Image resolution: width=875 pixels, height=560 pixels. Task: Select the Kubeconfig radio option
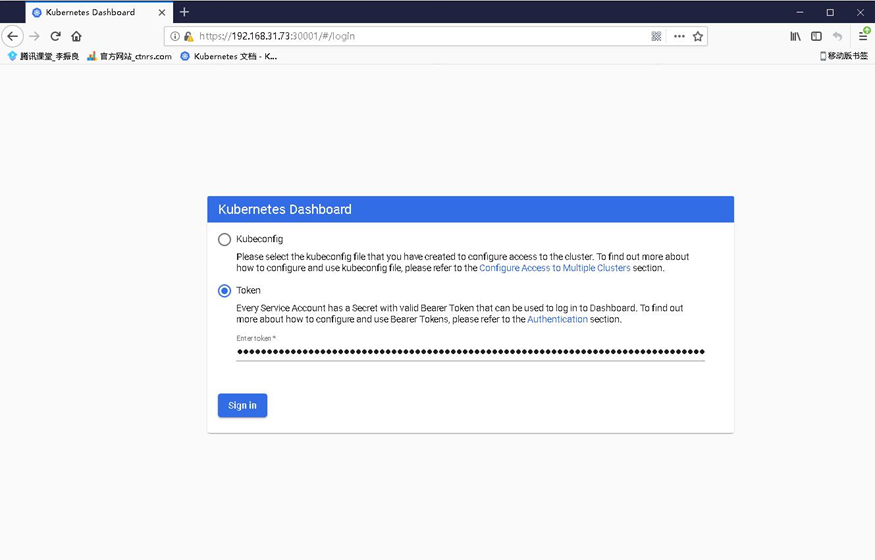[x=224, y=239]
